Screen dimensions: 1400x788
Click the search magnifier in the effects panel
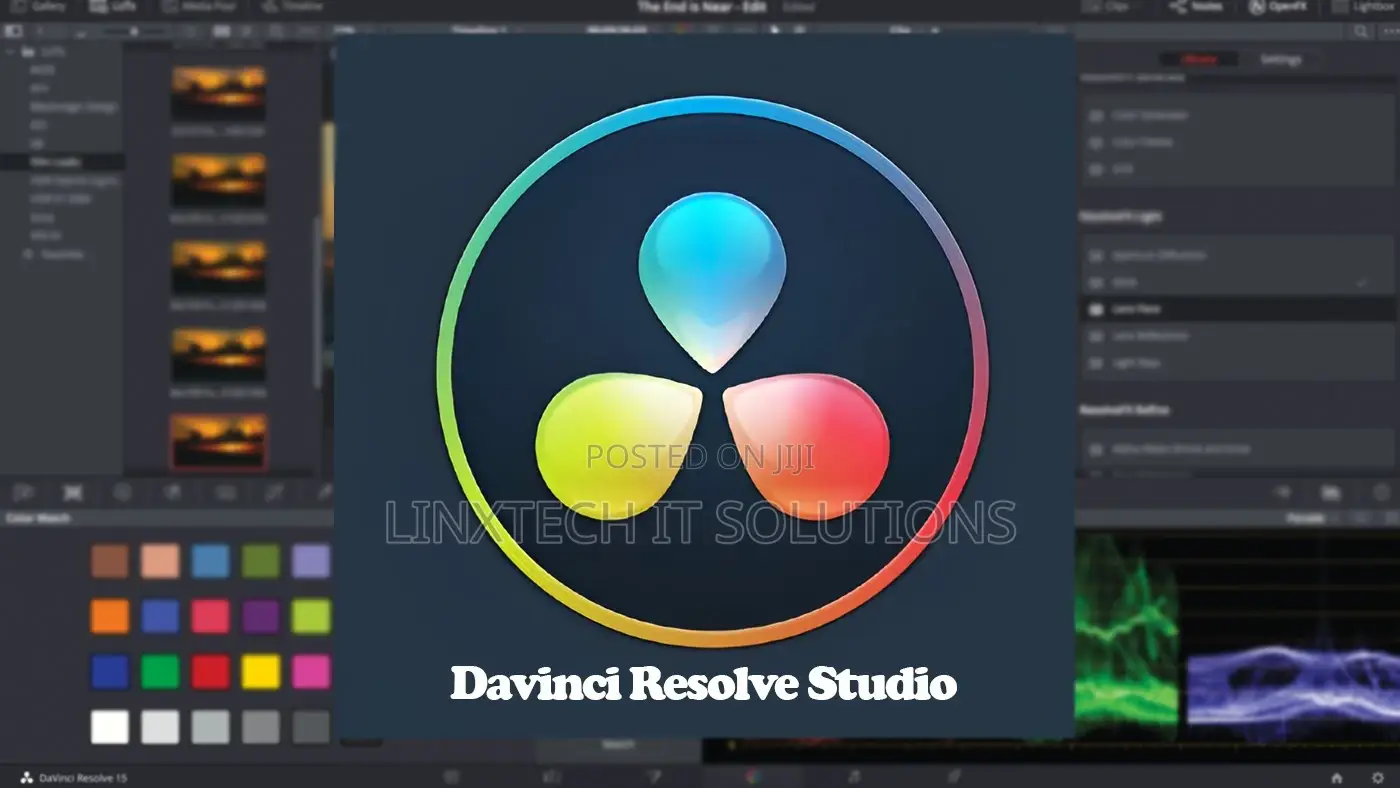coord(1361,30)
